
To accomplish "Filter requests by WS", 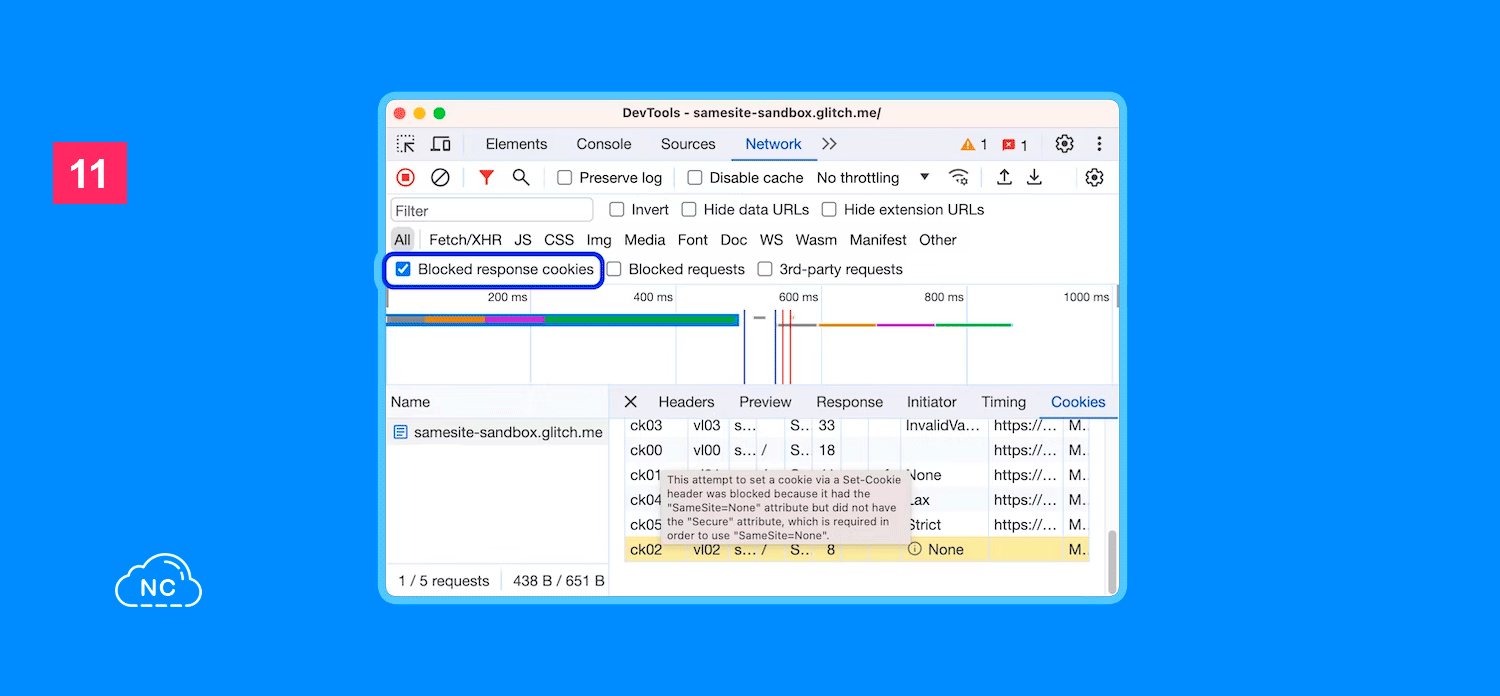I will tap(771, 240).
